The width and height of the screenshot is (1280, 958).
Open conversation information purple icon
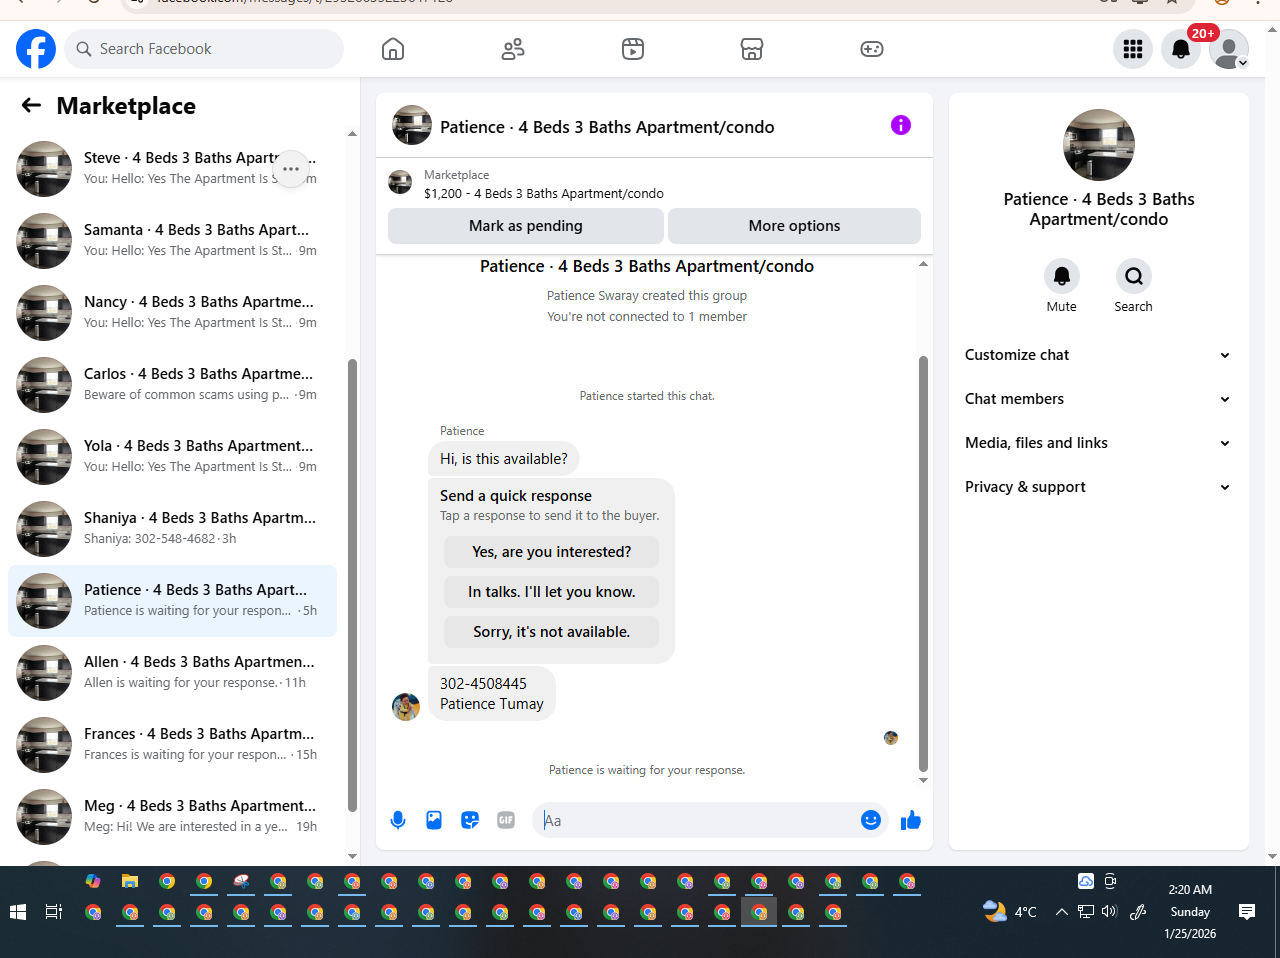[901, 125]
